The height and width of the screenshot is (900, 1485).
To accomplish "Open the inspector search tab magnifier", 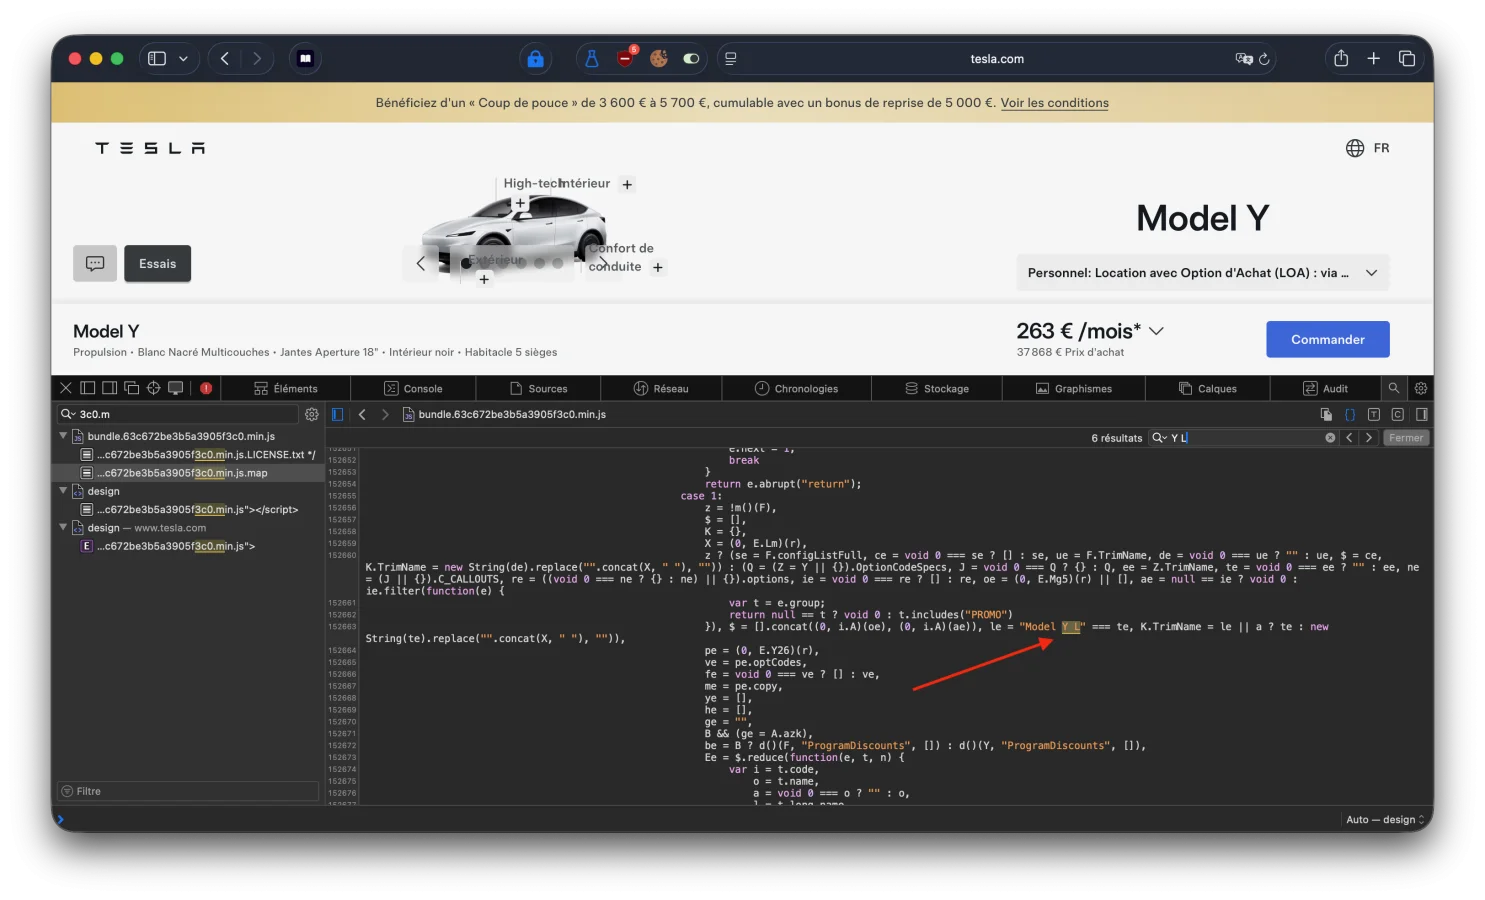I will coord(1394,388).
